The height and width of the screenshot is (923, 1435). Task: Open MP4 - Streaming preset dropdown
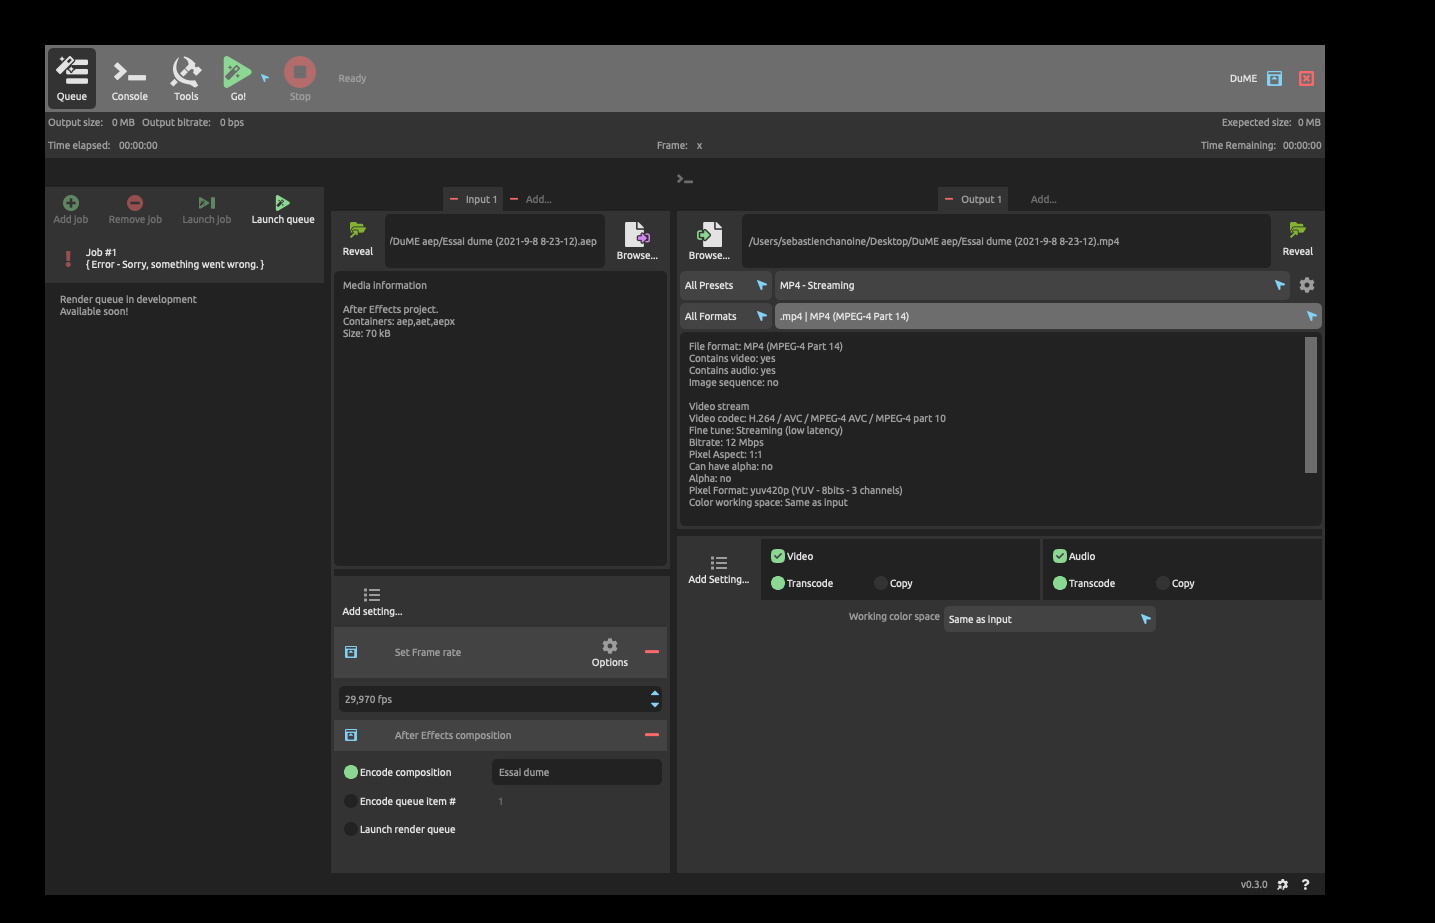click(1033, 285)
